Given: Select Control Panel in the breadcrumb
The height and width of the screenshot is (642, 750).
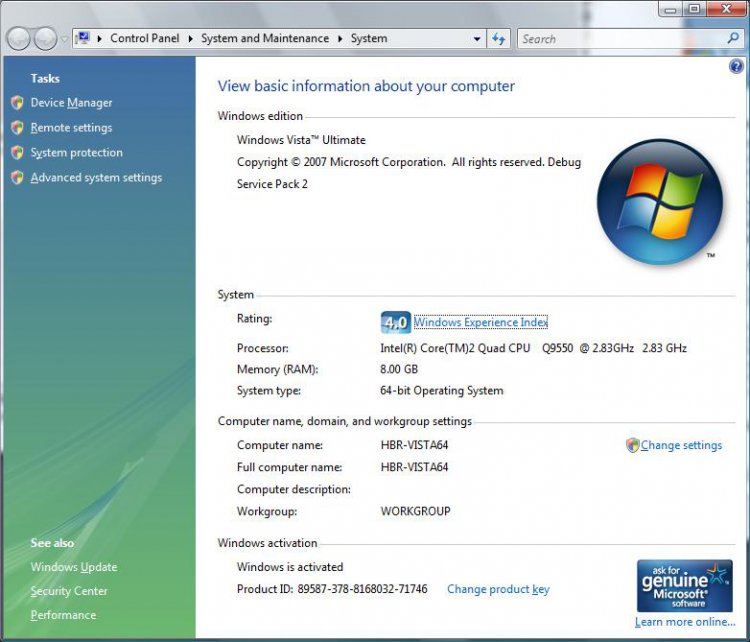Looking at the screenshot, I should point(145,38).
